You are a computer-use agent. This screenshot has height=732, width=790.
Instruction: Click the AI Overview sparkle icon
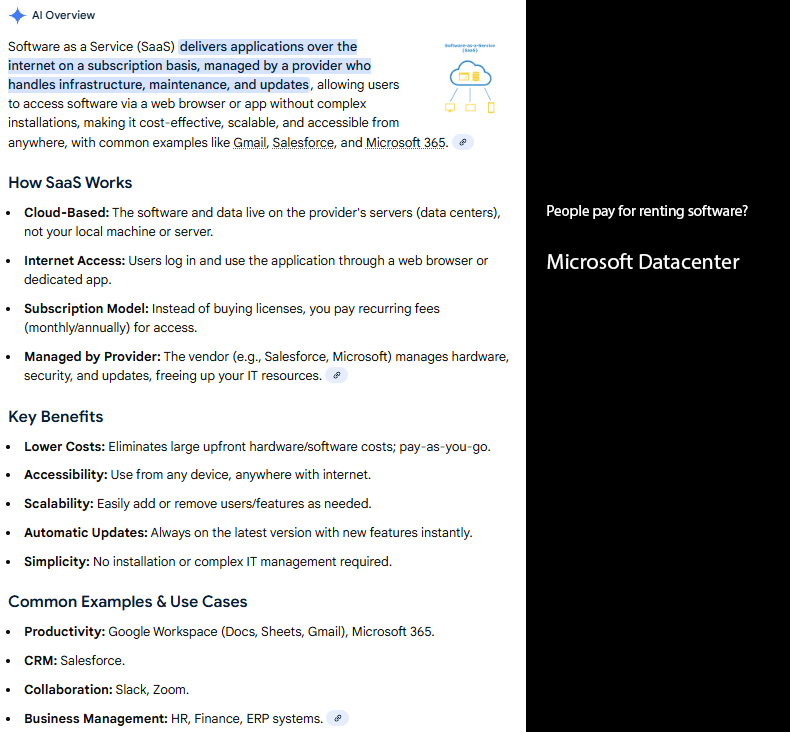17,15
